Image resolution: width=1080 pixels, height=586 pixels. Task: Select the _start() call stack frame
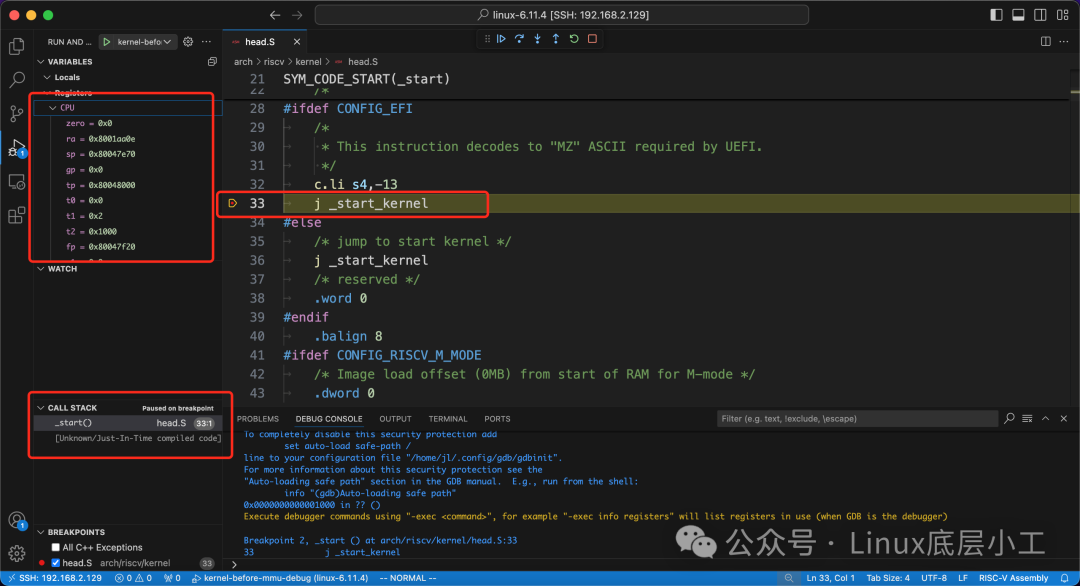click(128, 423)
